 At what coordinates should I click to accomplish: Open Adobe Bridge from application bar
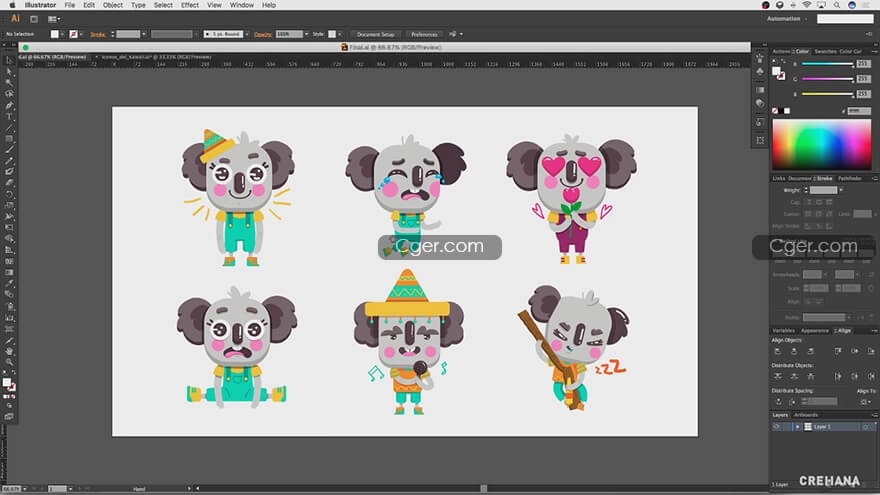pos(34,19)
